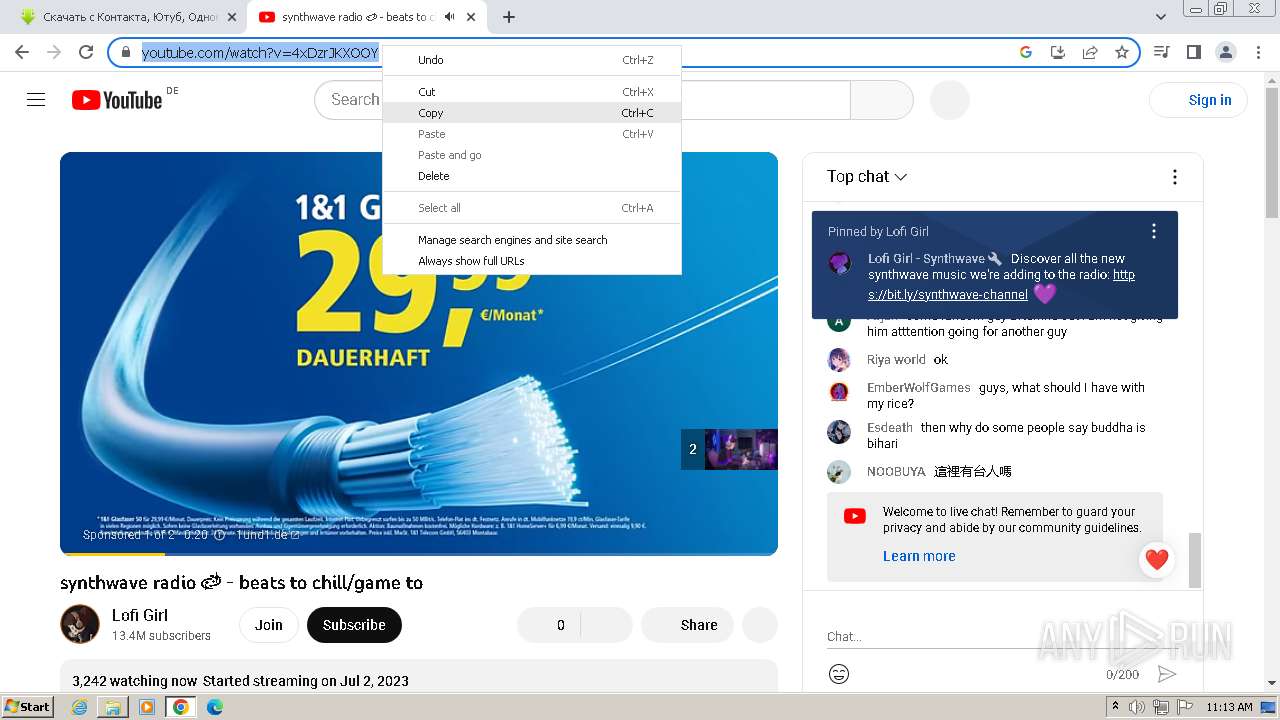Screen dimensions: 1280x720
Task: Open the Lofi Girl channel name link
Action: pyautogui.click(x=140, y=615)
